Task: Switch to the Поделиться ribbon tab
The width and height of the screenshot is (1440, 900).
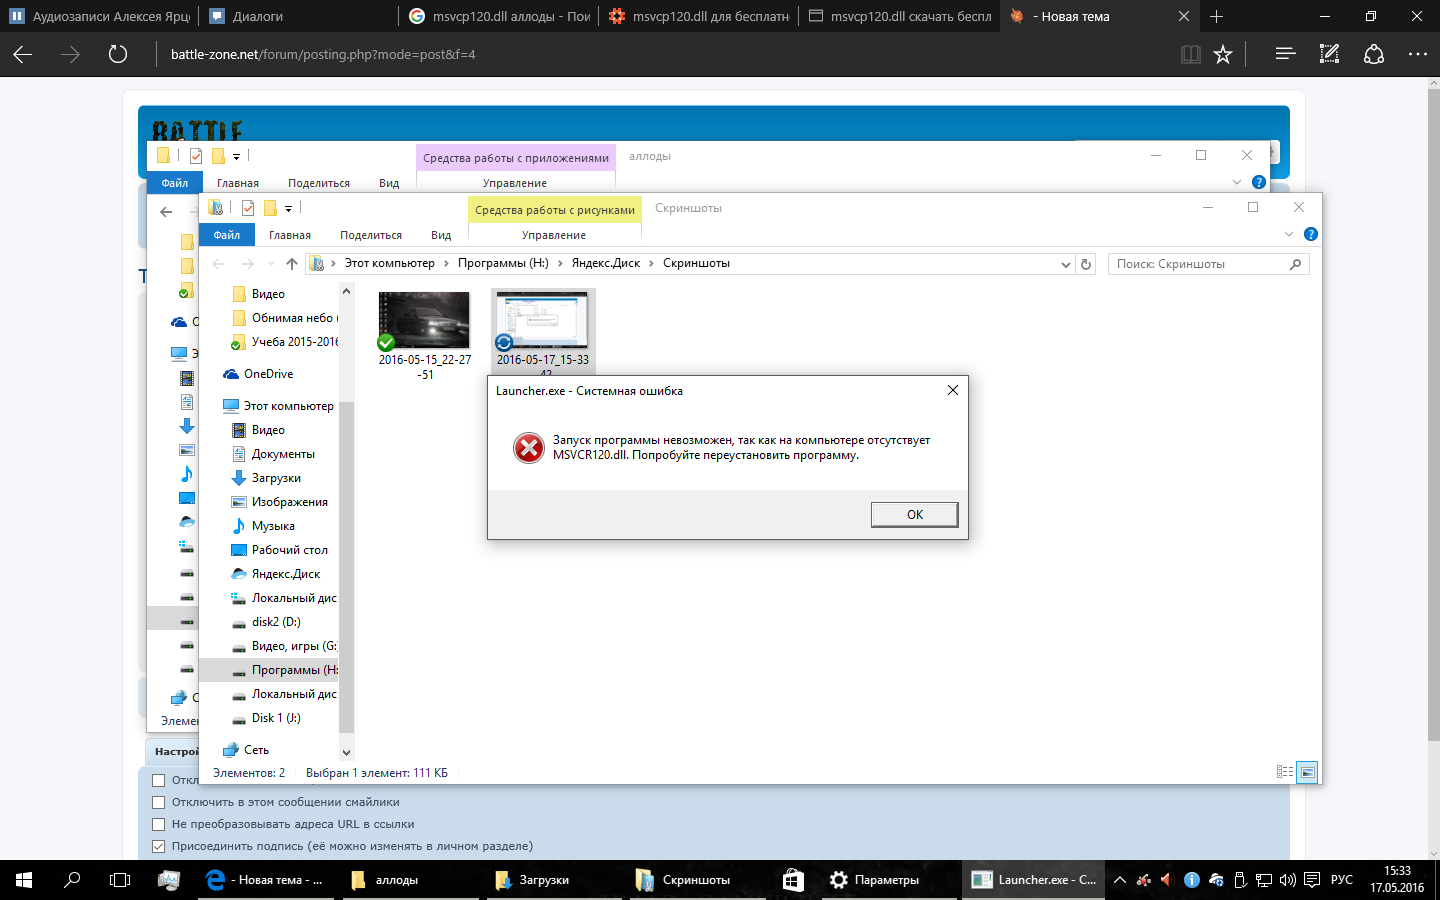Action: [370, 235]
